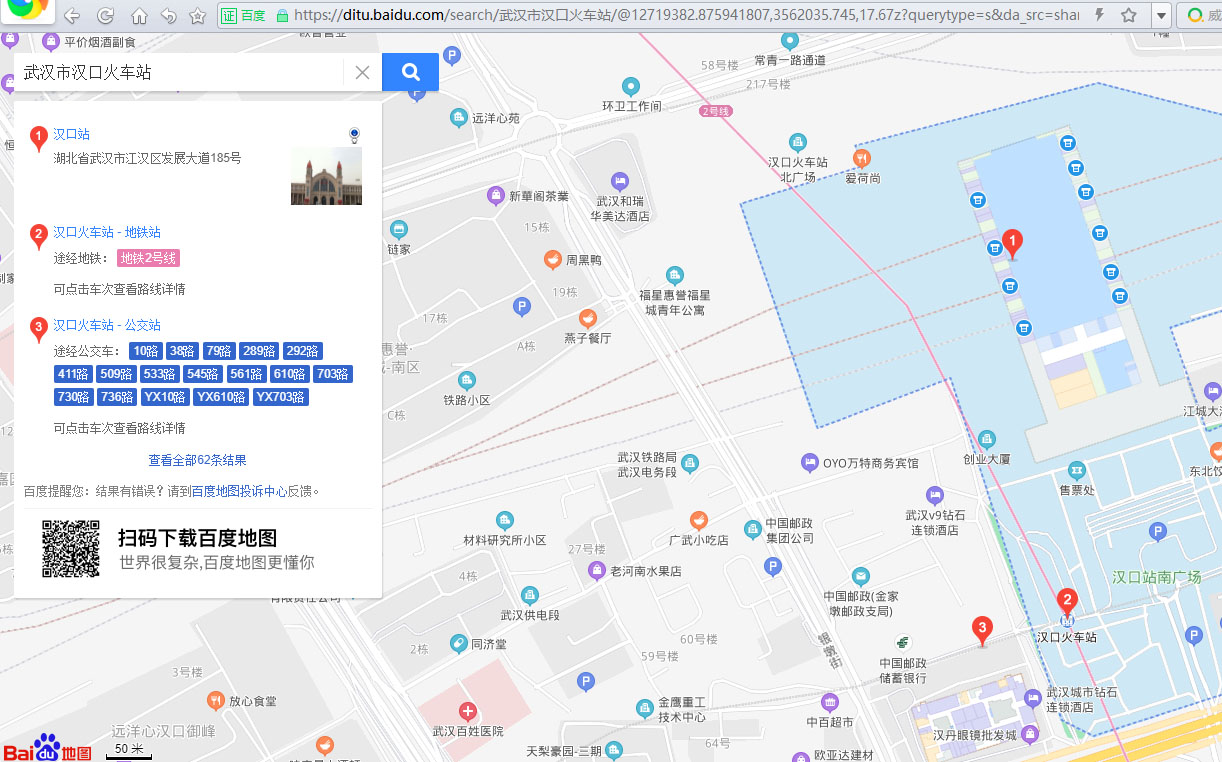Click the 爱荷尚 restaurant icon
Viewport: 1222px width, 762px height.
pyautogui.click(x=862, y=158)
